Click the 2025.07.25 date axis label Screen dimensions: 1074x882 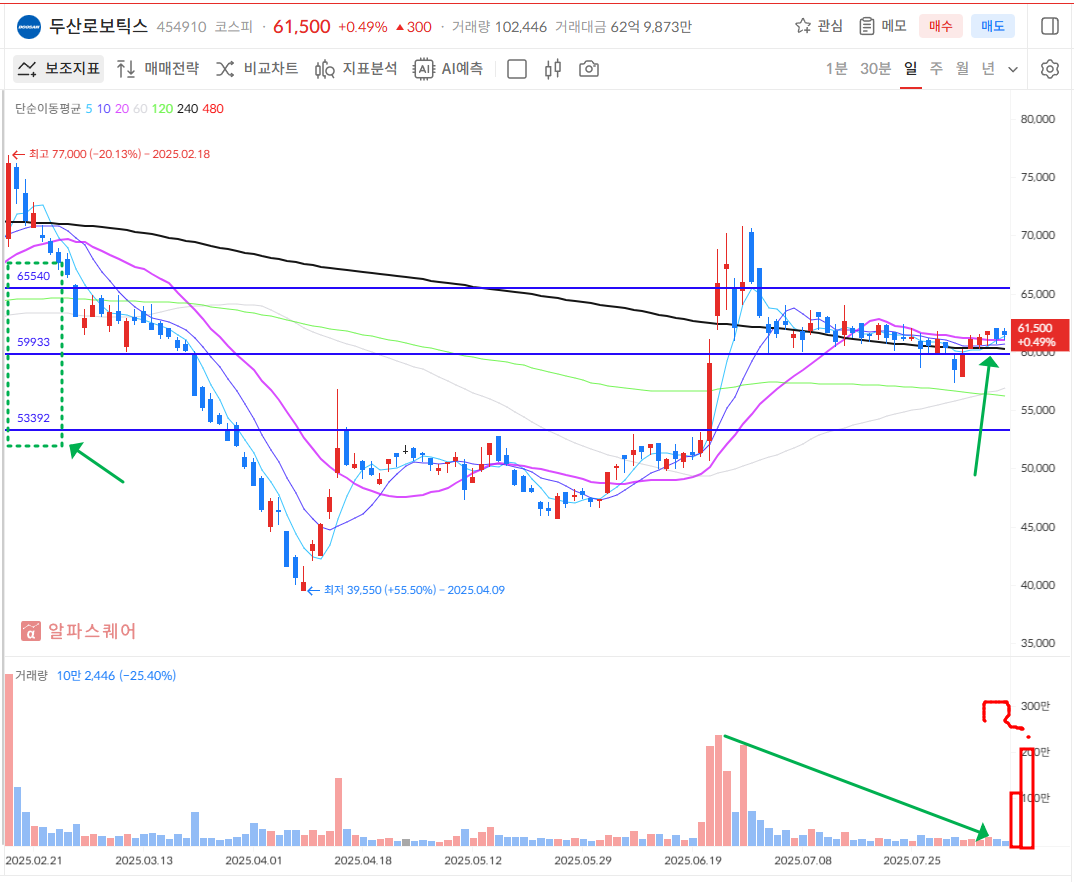912,860
